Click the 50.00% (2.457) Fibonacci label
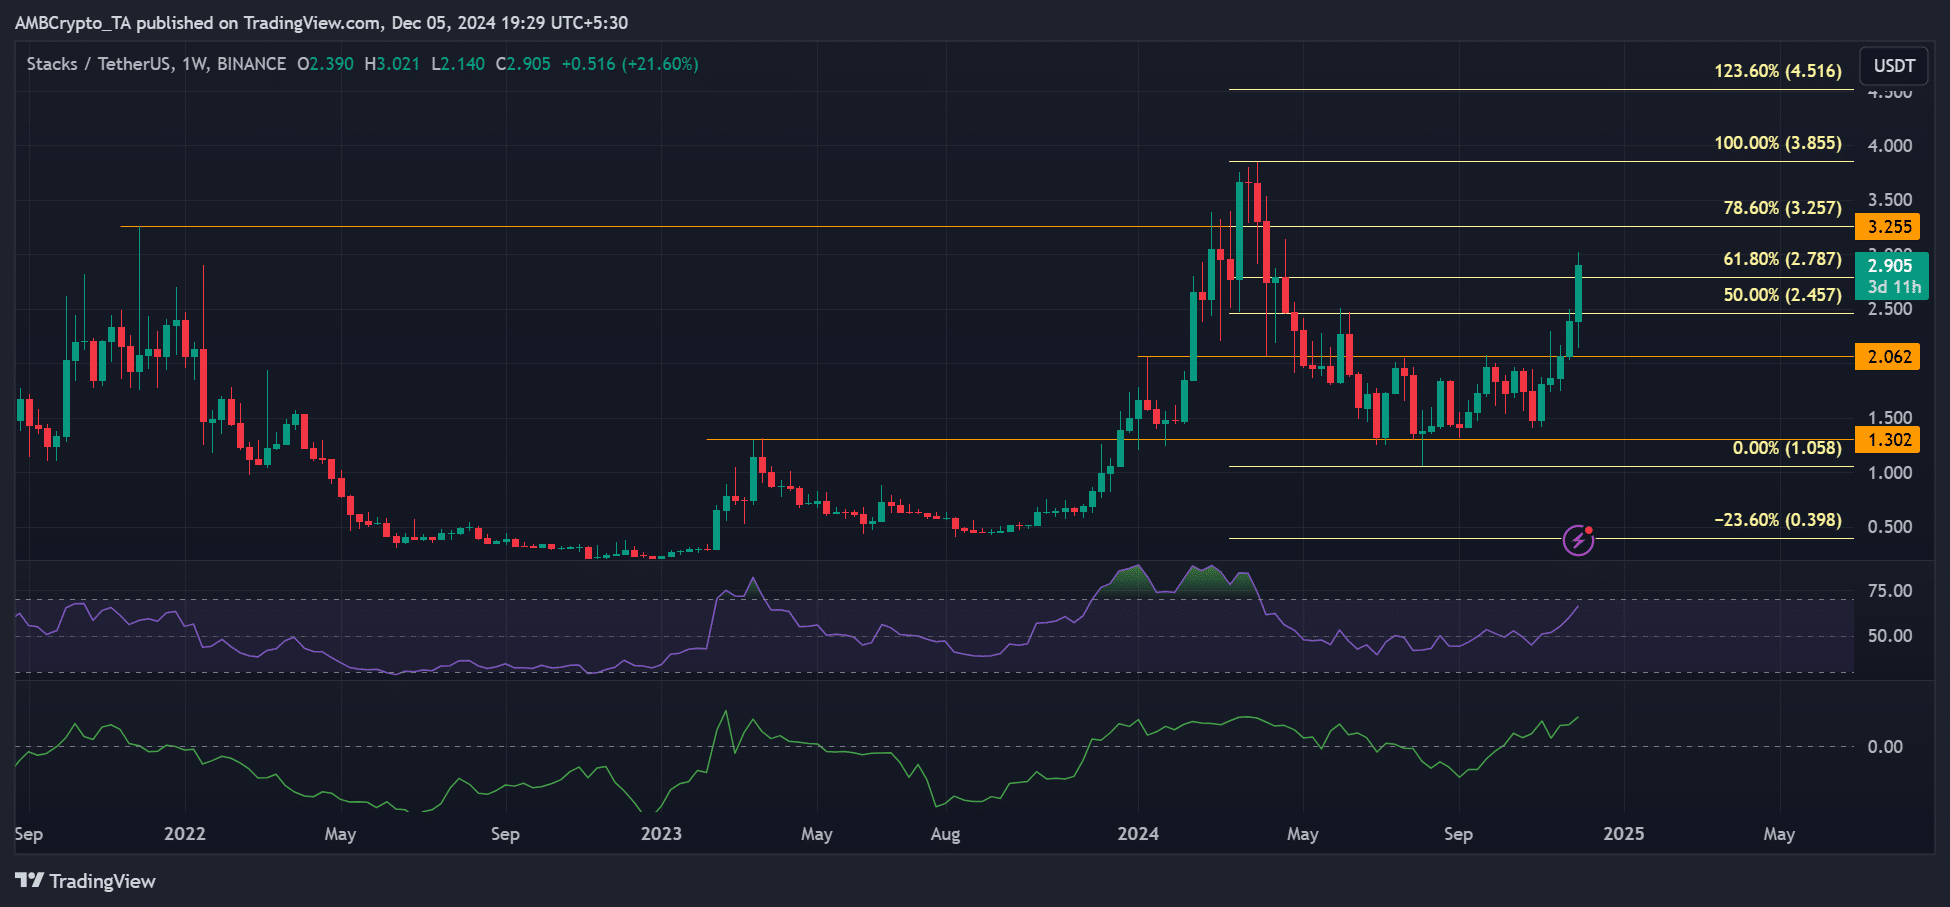This screenshot has width=1950, height=907. pos(1782,295)
